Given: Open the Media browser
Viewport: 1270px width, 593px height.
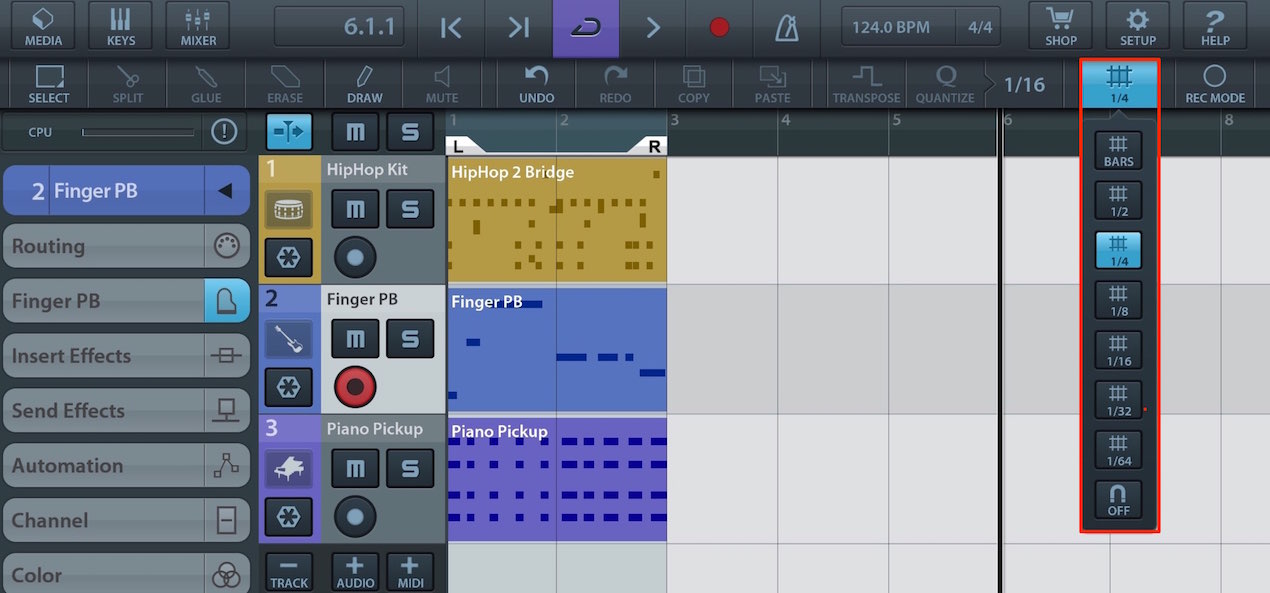Looking at the screenshot, I should point(43,27).
